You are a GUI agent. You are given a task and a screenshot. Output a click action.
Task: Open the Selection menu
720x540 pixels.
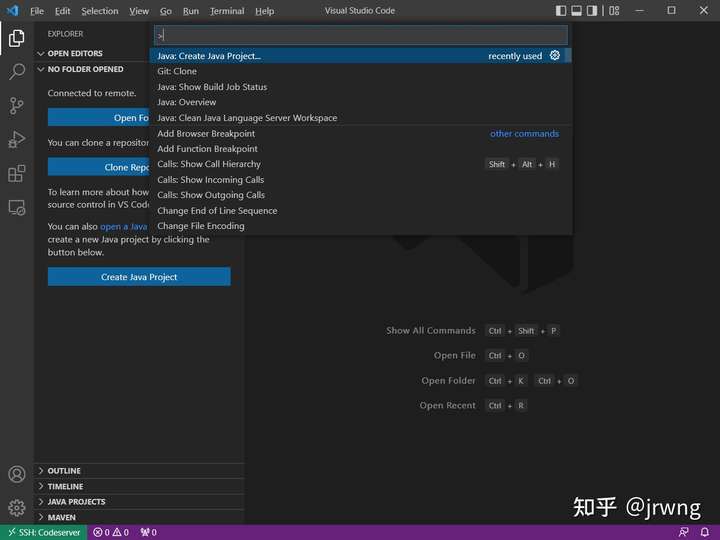100,11
